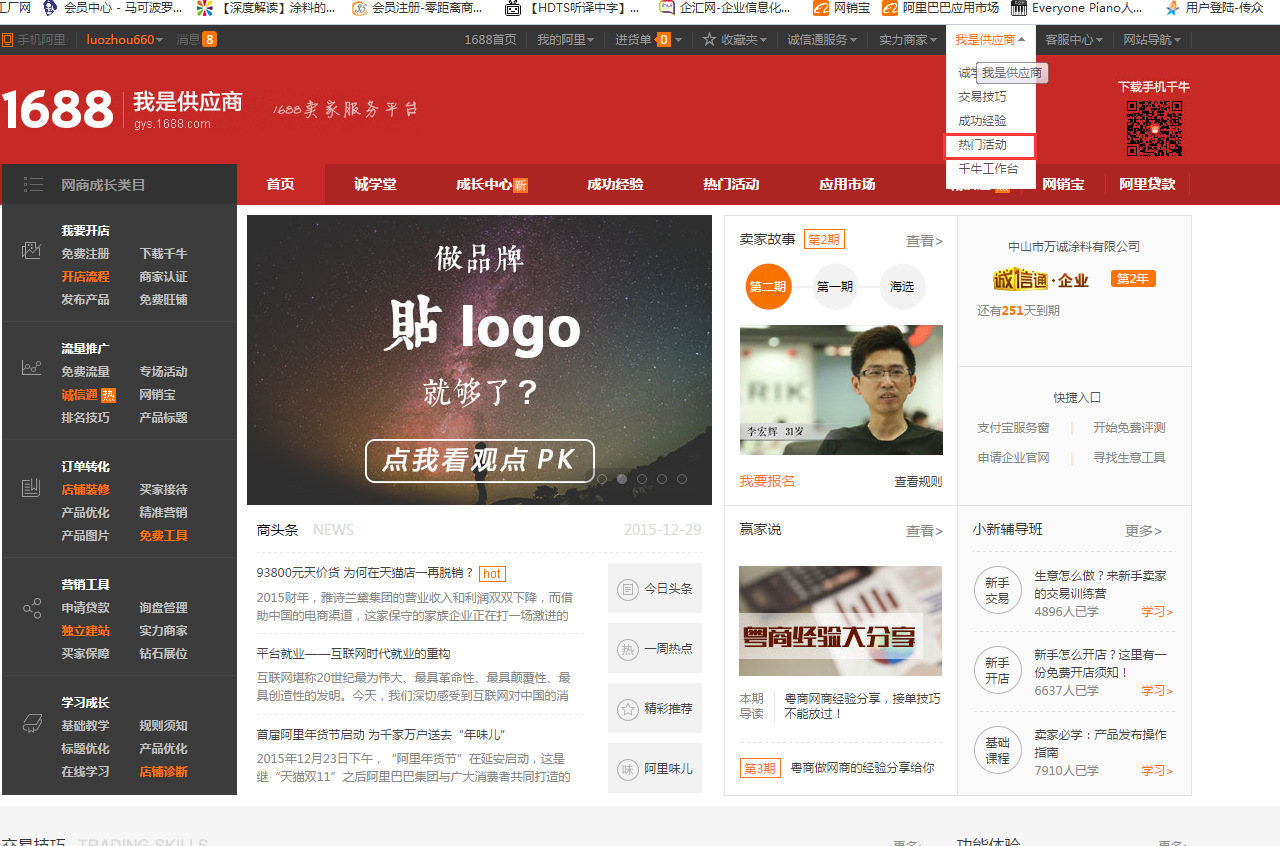The image size is (1280, 846).
Task: Open 开店流程 in the sidebar
Action: (x=85, y=277)
